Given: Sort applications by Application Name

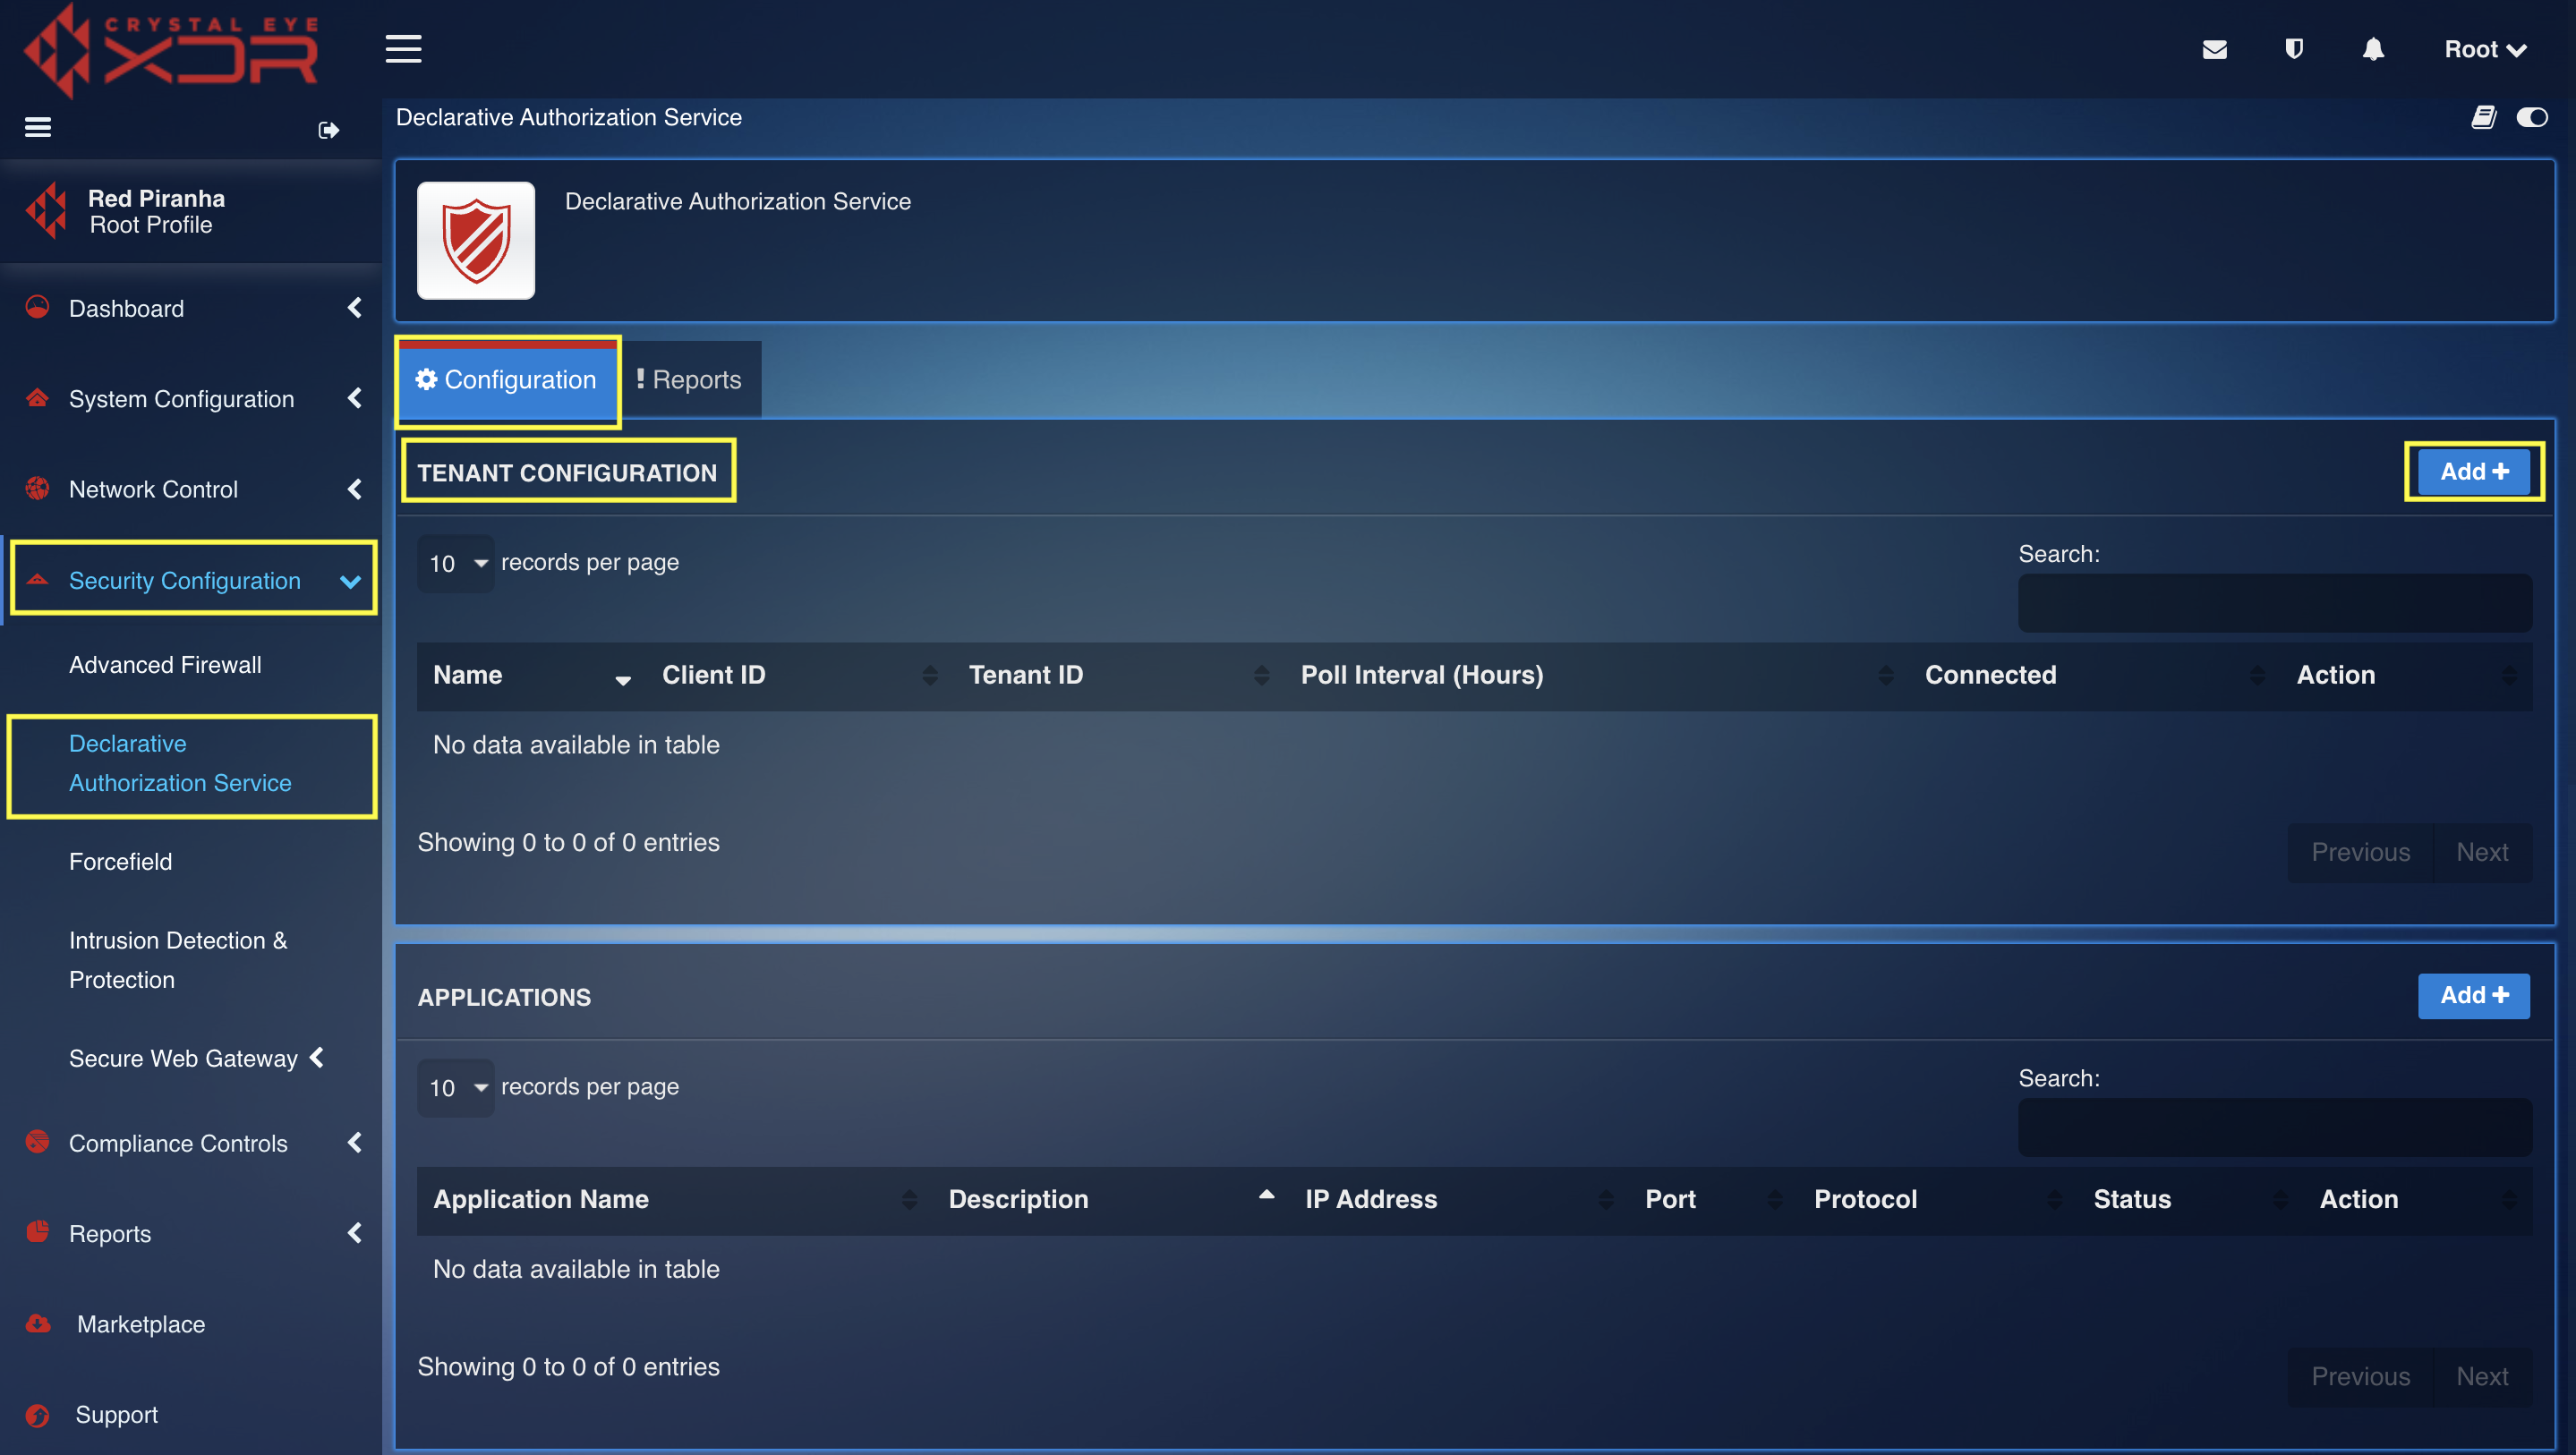Looking at the screenshot, I should (x=675, y=1199).
